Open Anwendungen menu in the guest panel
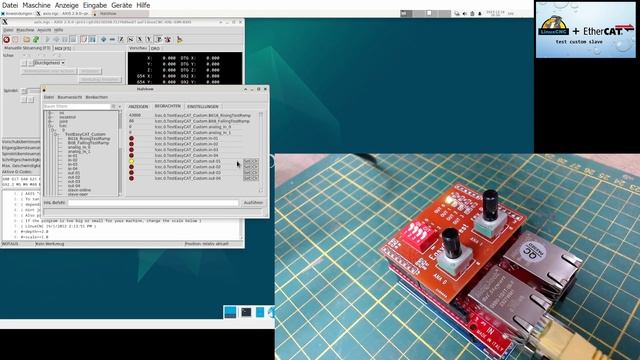This screenshot has height=360, width=640. tap(16, 13)
